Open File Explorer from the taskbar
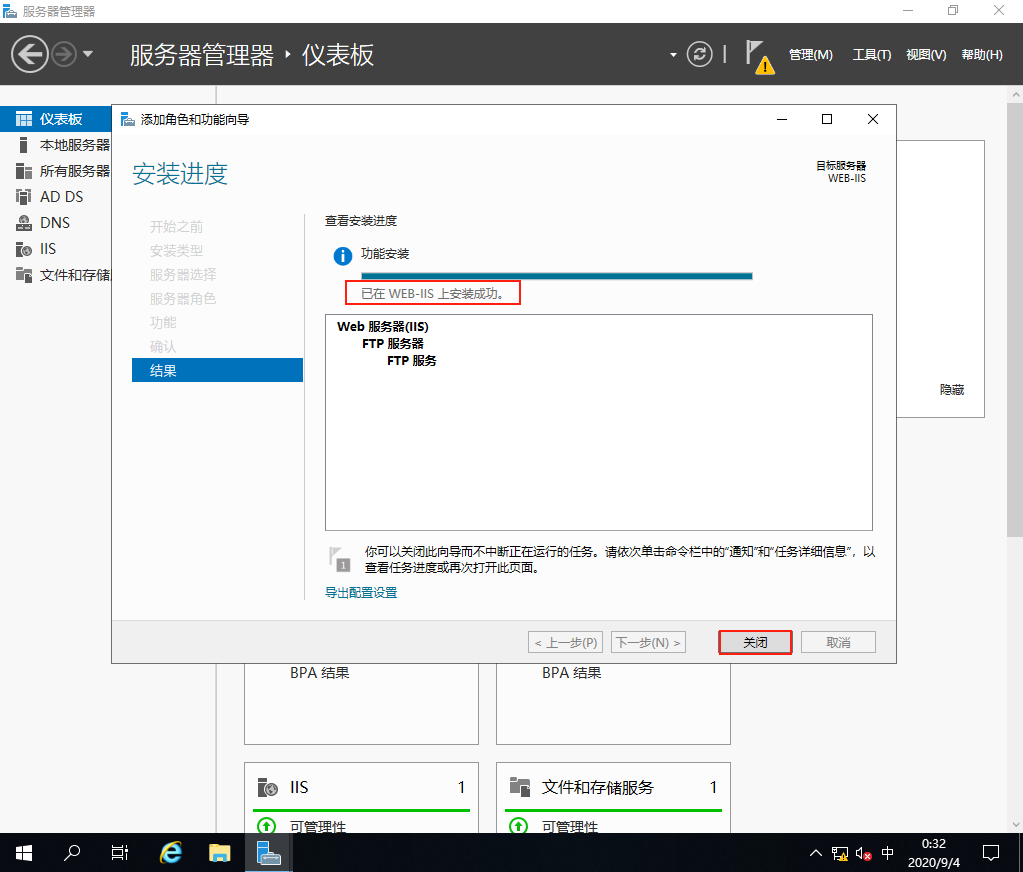This screenshot has height=872, width=1023. [219, 852]
